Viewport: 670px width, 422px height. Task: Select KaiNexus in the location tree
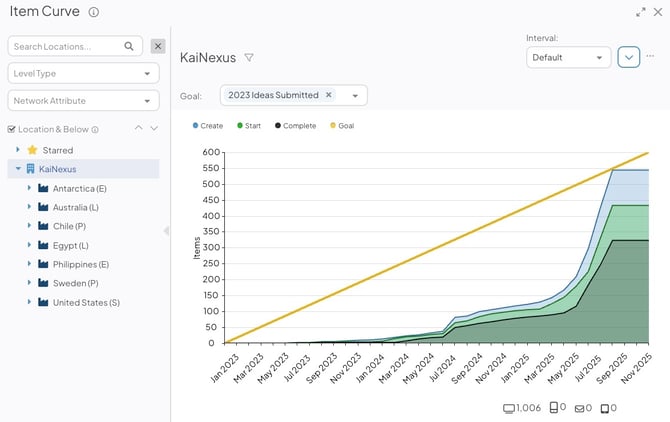pyautogui.click(x=57, y=169)
